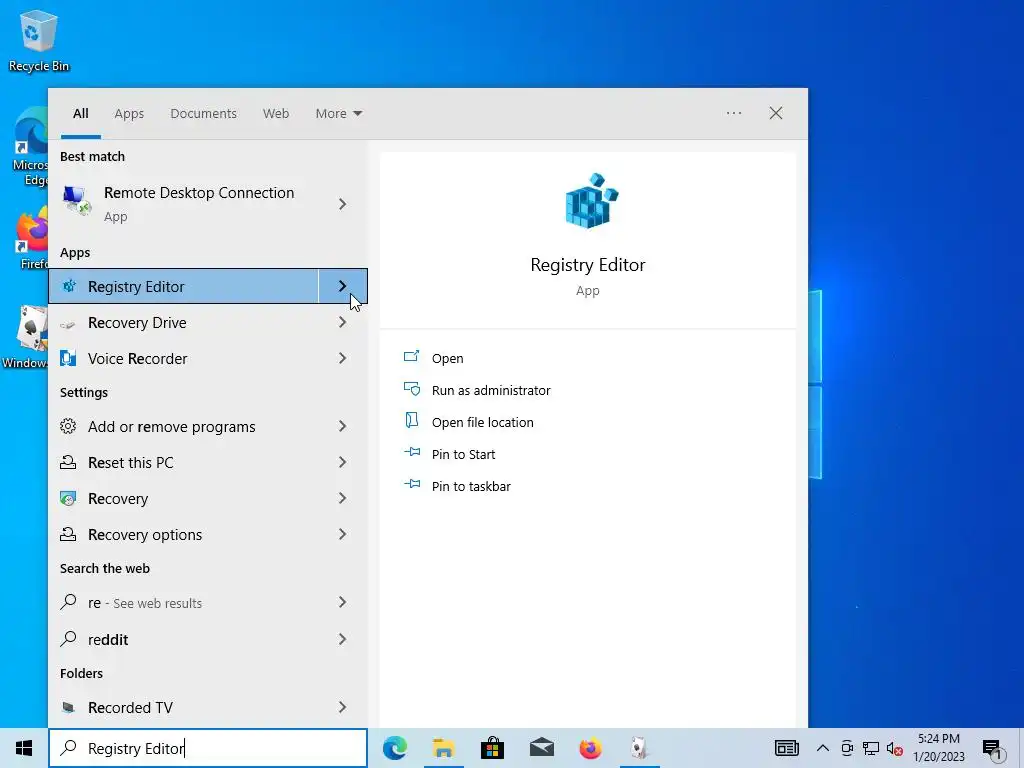Click the Recovery Drive icon in results
The width and height of the screenshot is (1024, 768).
(x=68, y=323)
